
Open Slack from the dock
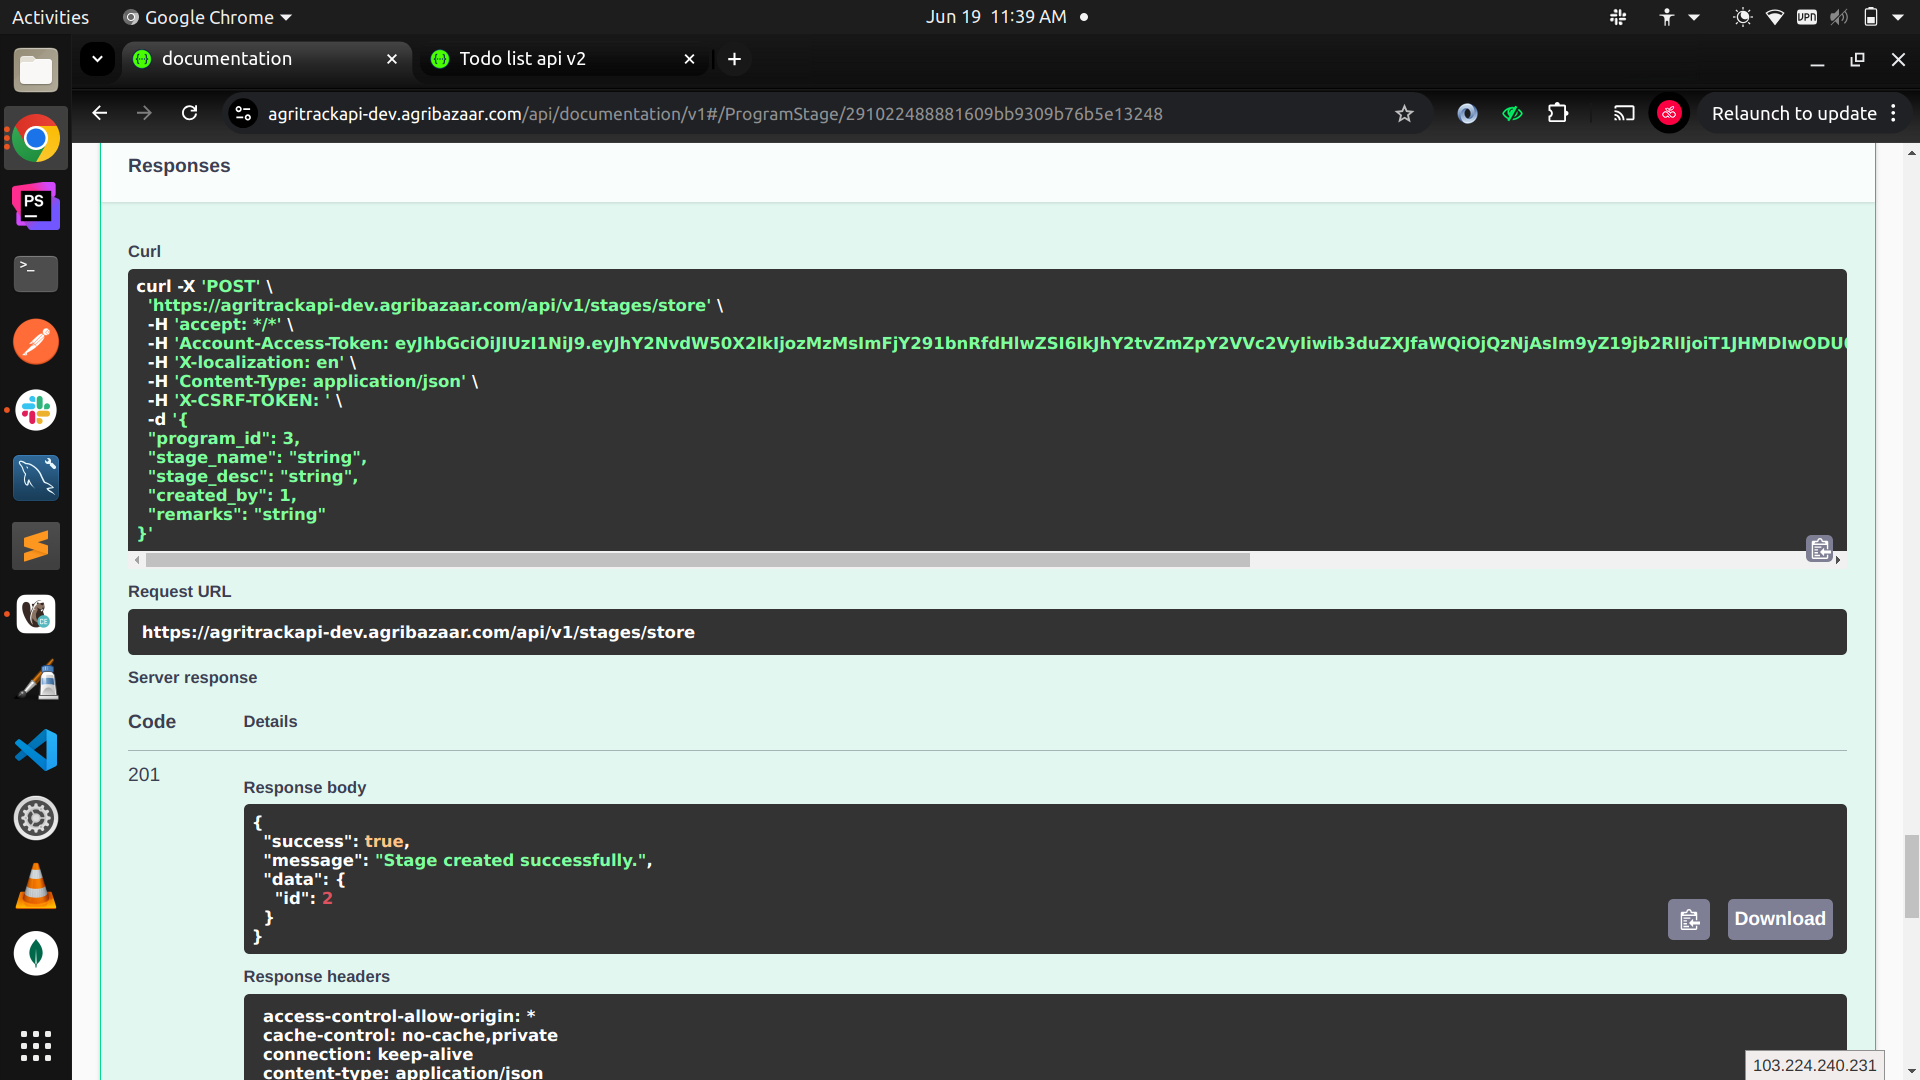tap(36, 410)
